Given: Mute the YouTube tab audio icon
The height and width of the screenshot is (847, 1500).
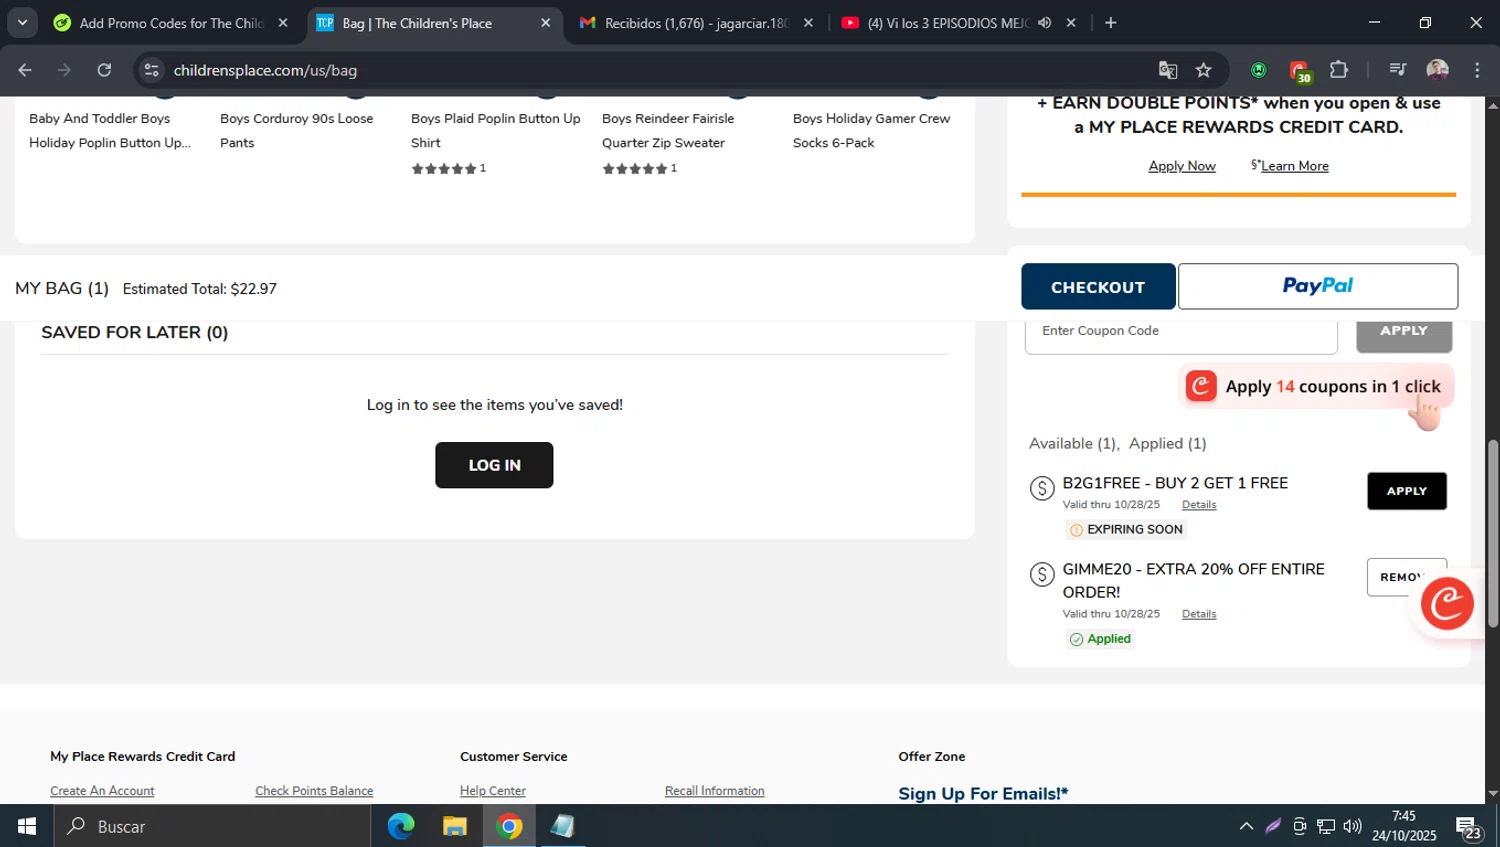Looking at the screenshot, I should pos(1044,23).
